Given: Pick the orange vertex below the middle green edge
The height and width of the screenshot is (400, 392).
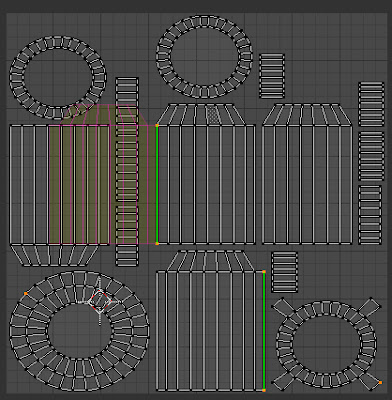Looking at the screenshot, I should tap(157, 244).
